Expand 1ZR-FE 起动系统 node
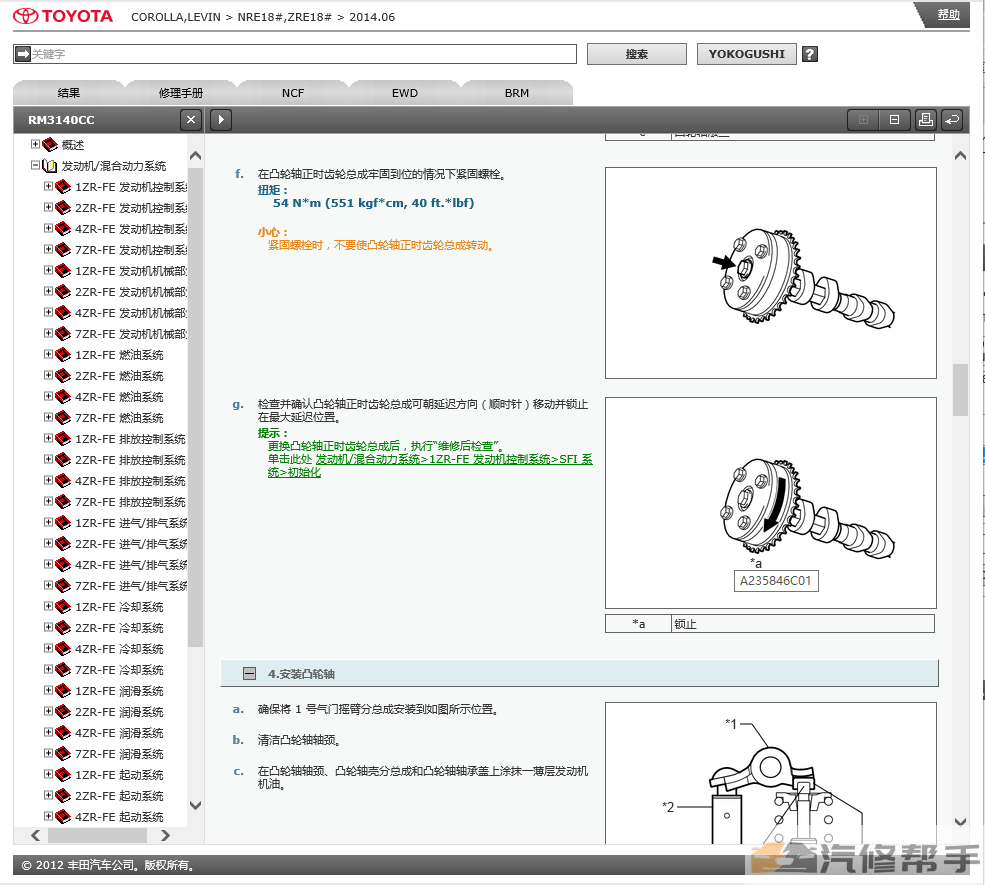Viewport: 985px width, 885px height. [x=48, y=774]
